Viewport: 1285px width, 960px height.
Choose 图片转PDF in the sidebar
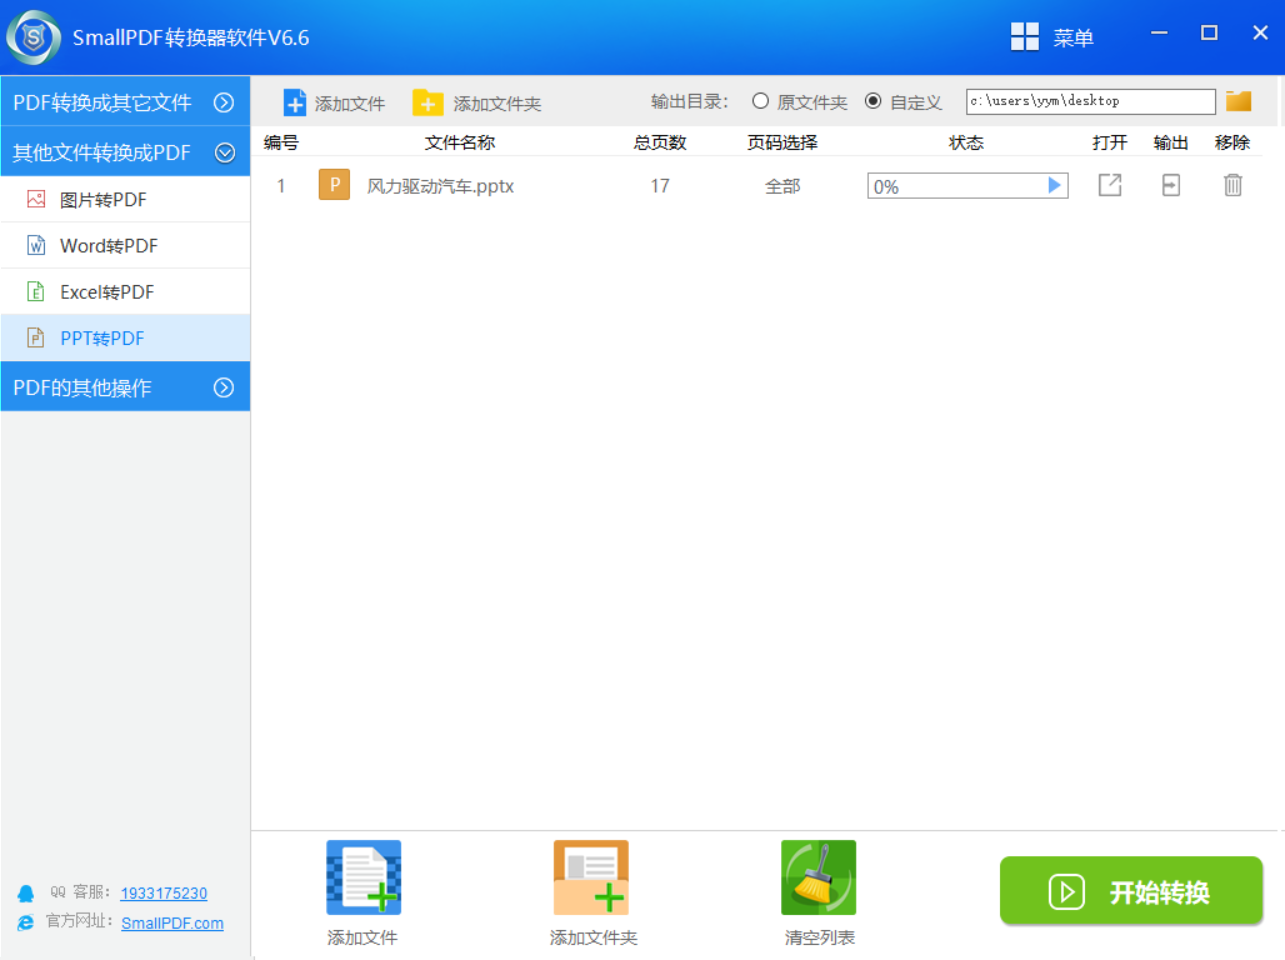[x=125, y=199]
